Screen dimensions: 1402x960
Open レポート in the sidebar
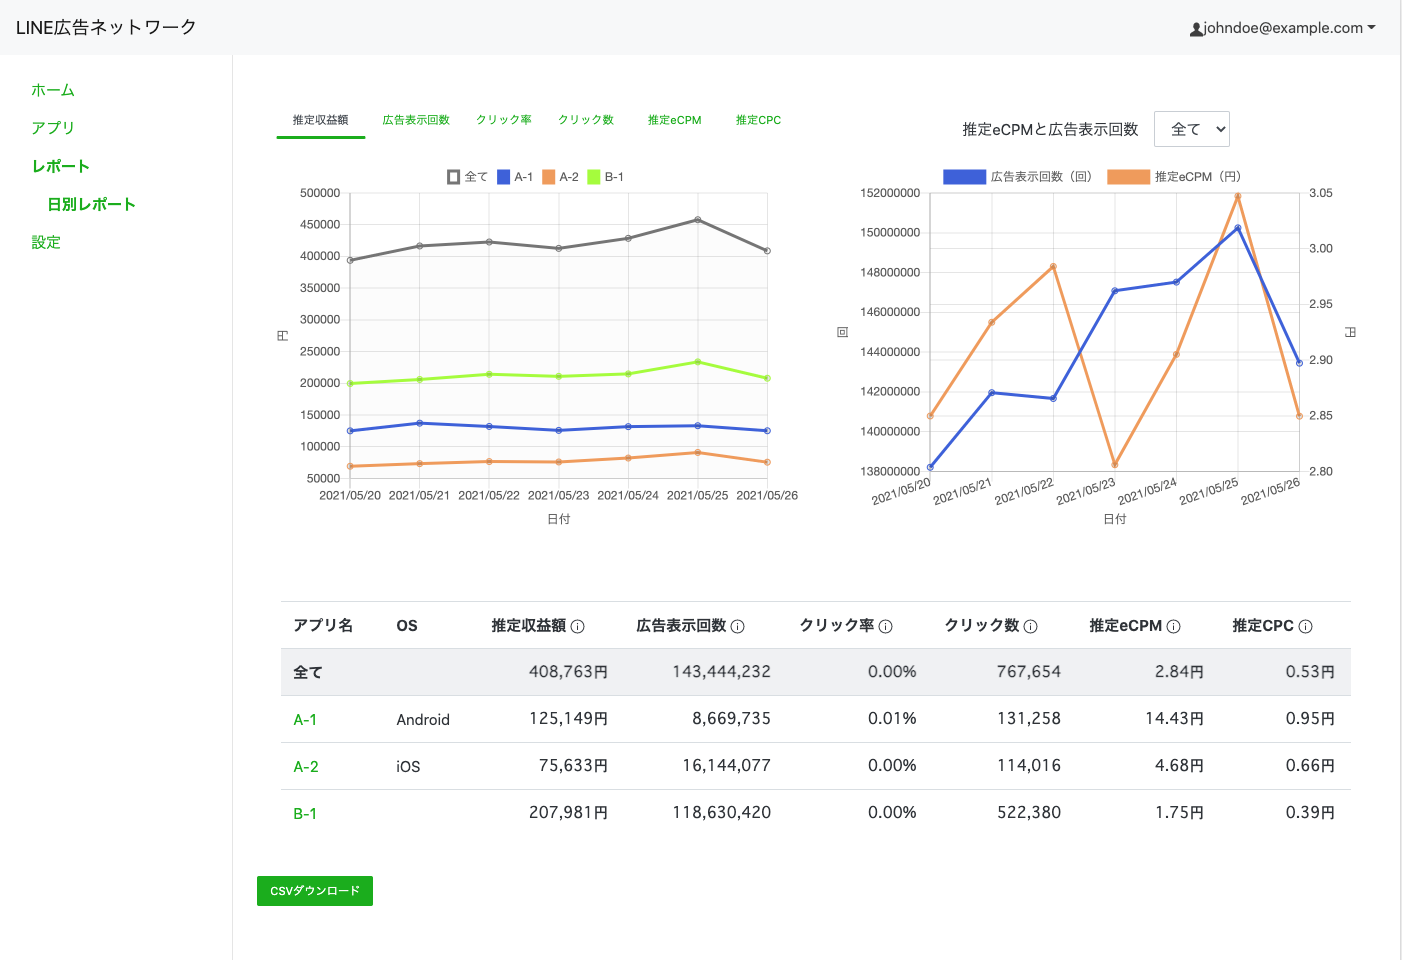61,166
